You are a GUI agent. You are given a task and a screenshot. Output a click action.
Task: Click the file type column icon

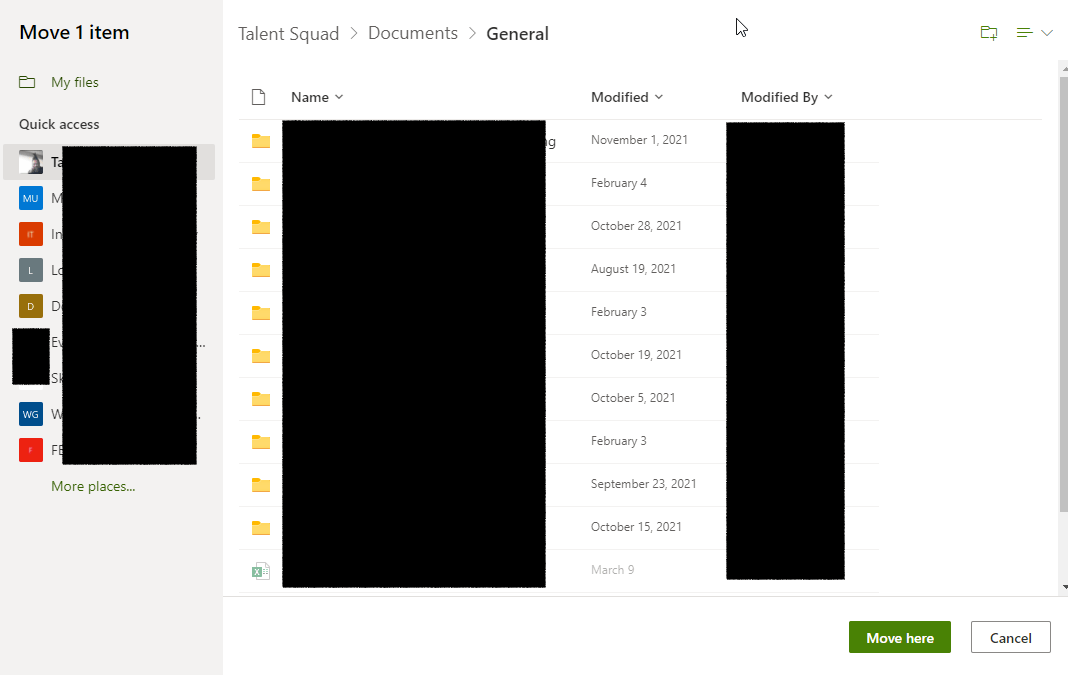pyautogui.click(x=258, y=97)
